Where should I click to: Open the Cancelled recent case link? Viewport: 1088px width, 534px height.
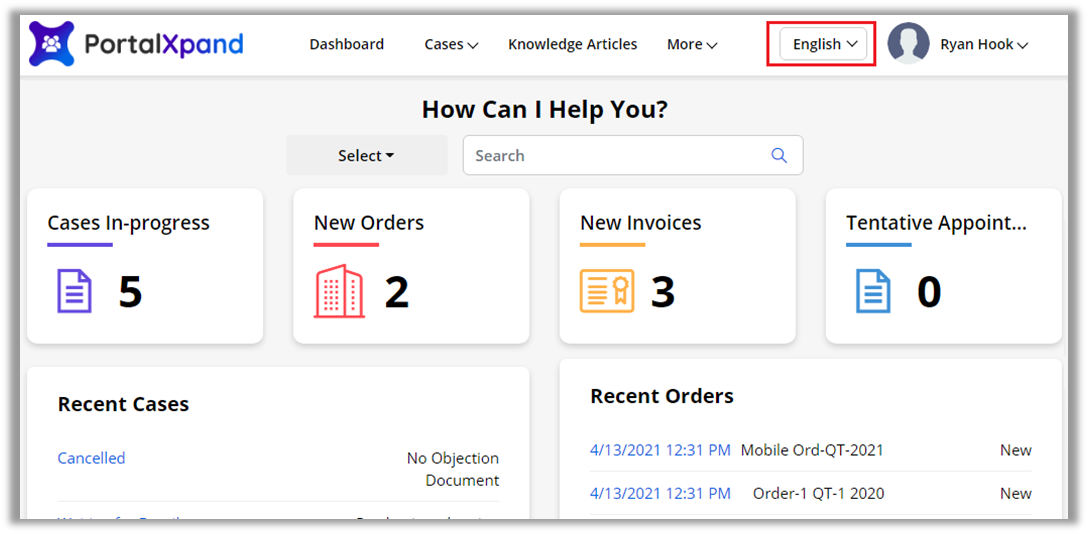pyautogui.click(x=91, y=458)
